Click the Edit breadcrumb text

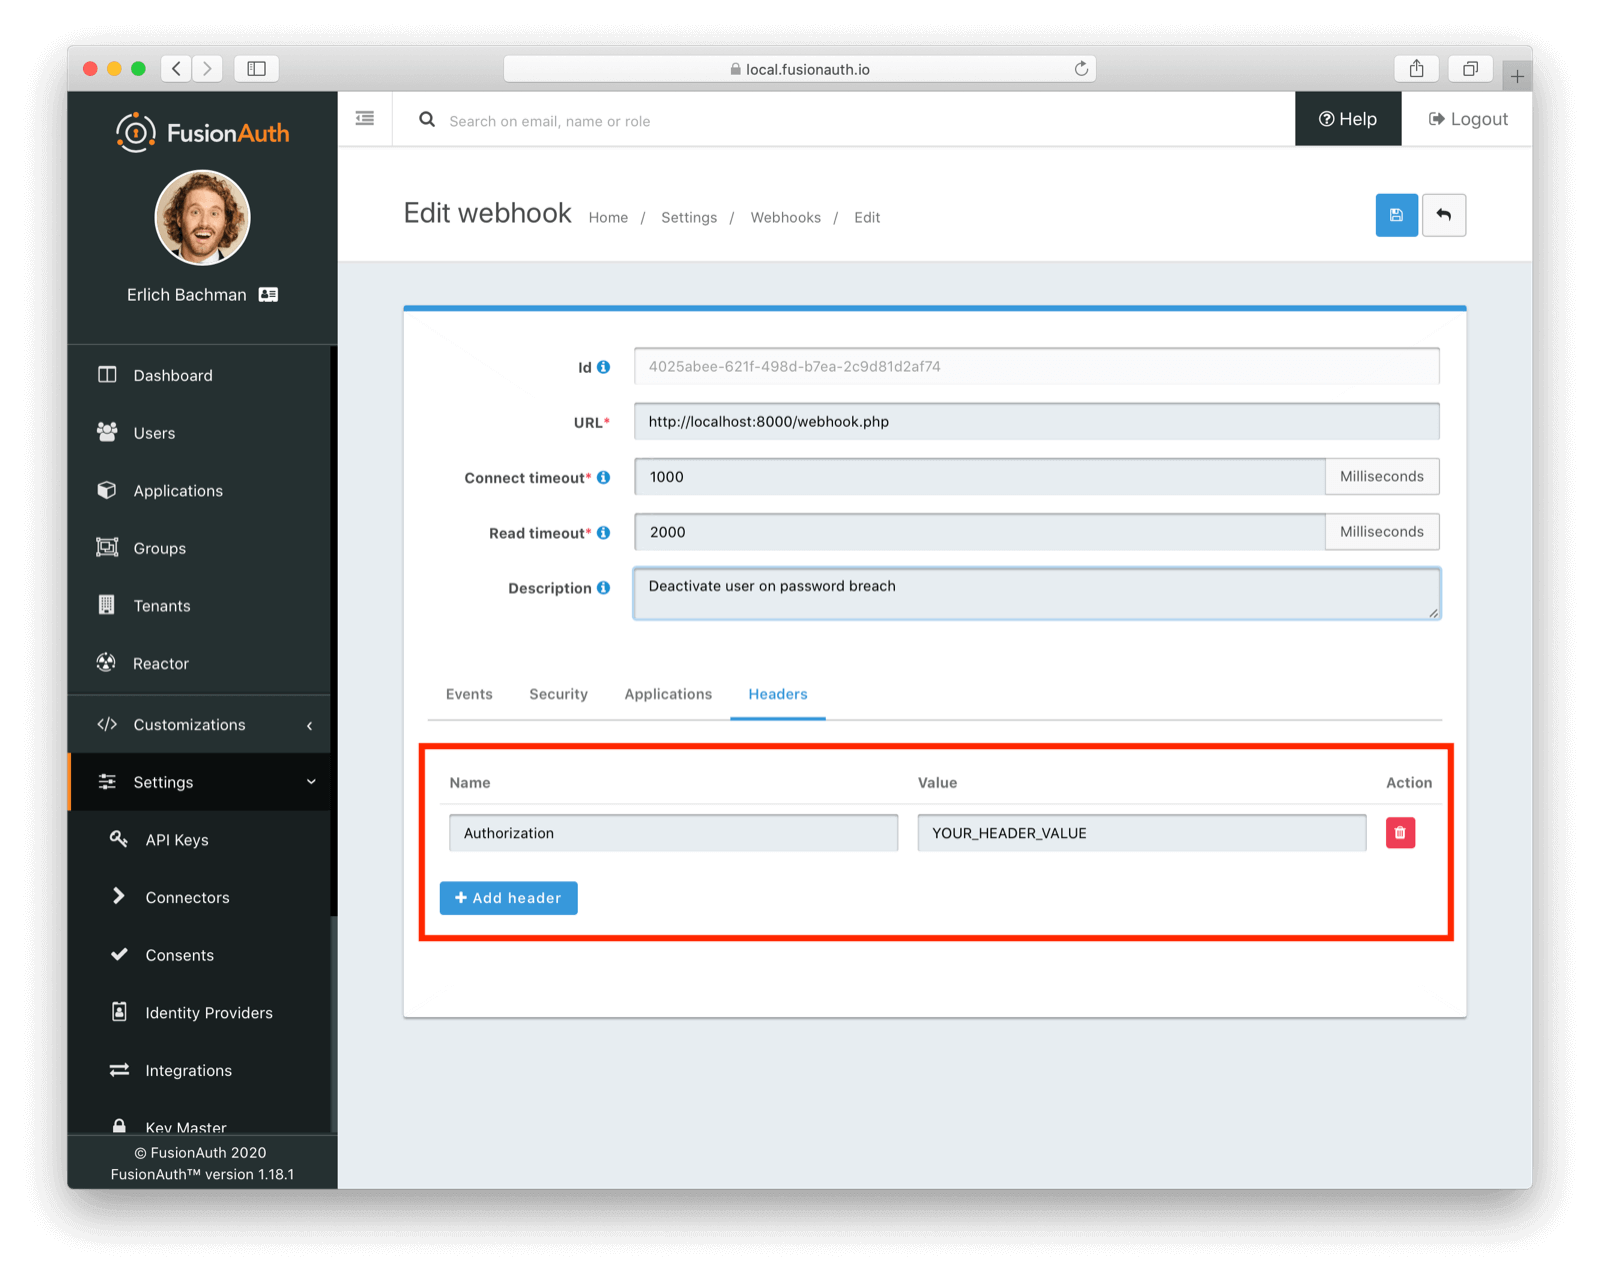pyautogui.click(x=867, y=217)
